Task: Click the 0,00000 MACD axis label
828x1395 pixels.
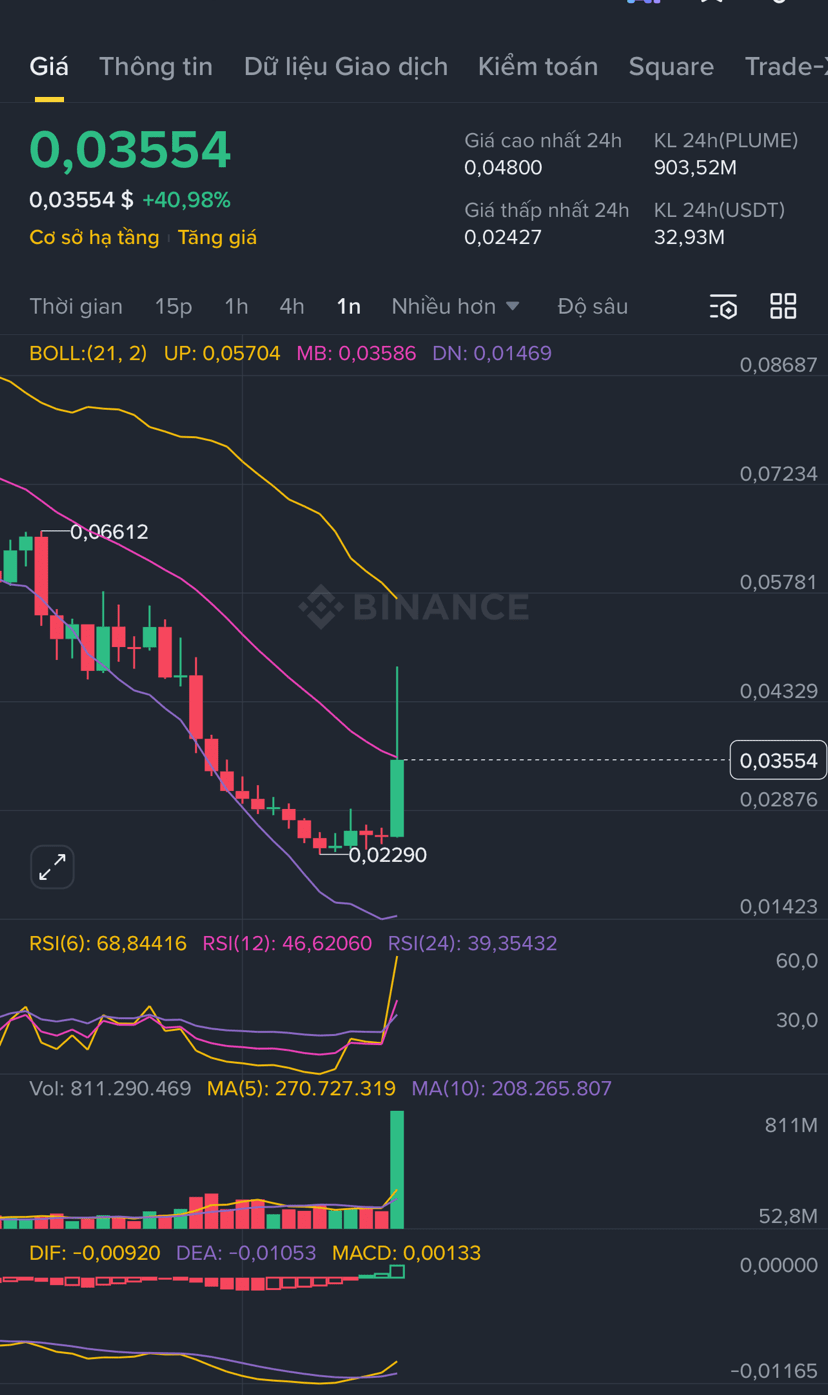Action: (778, 1266)
